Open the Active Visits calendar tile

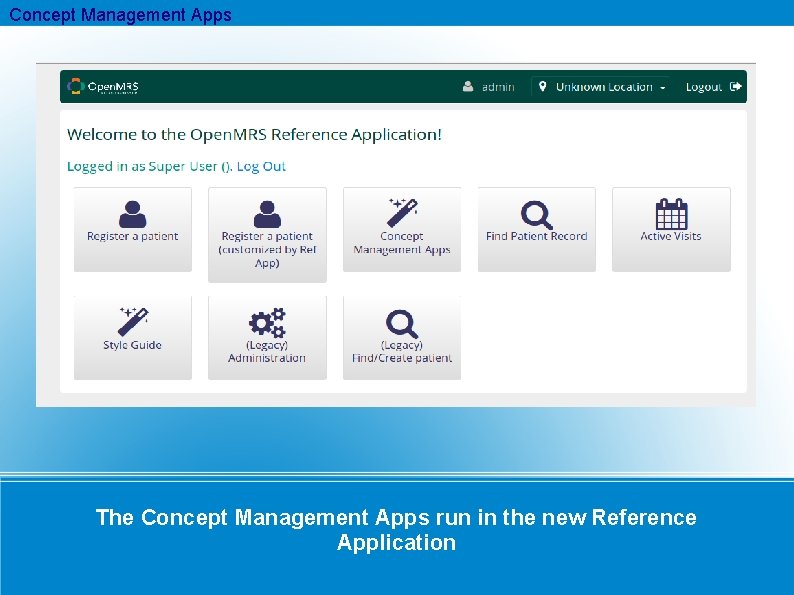coord(671,229)
